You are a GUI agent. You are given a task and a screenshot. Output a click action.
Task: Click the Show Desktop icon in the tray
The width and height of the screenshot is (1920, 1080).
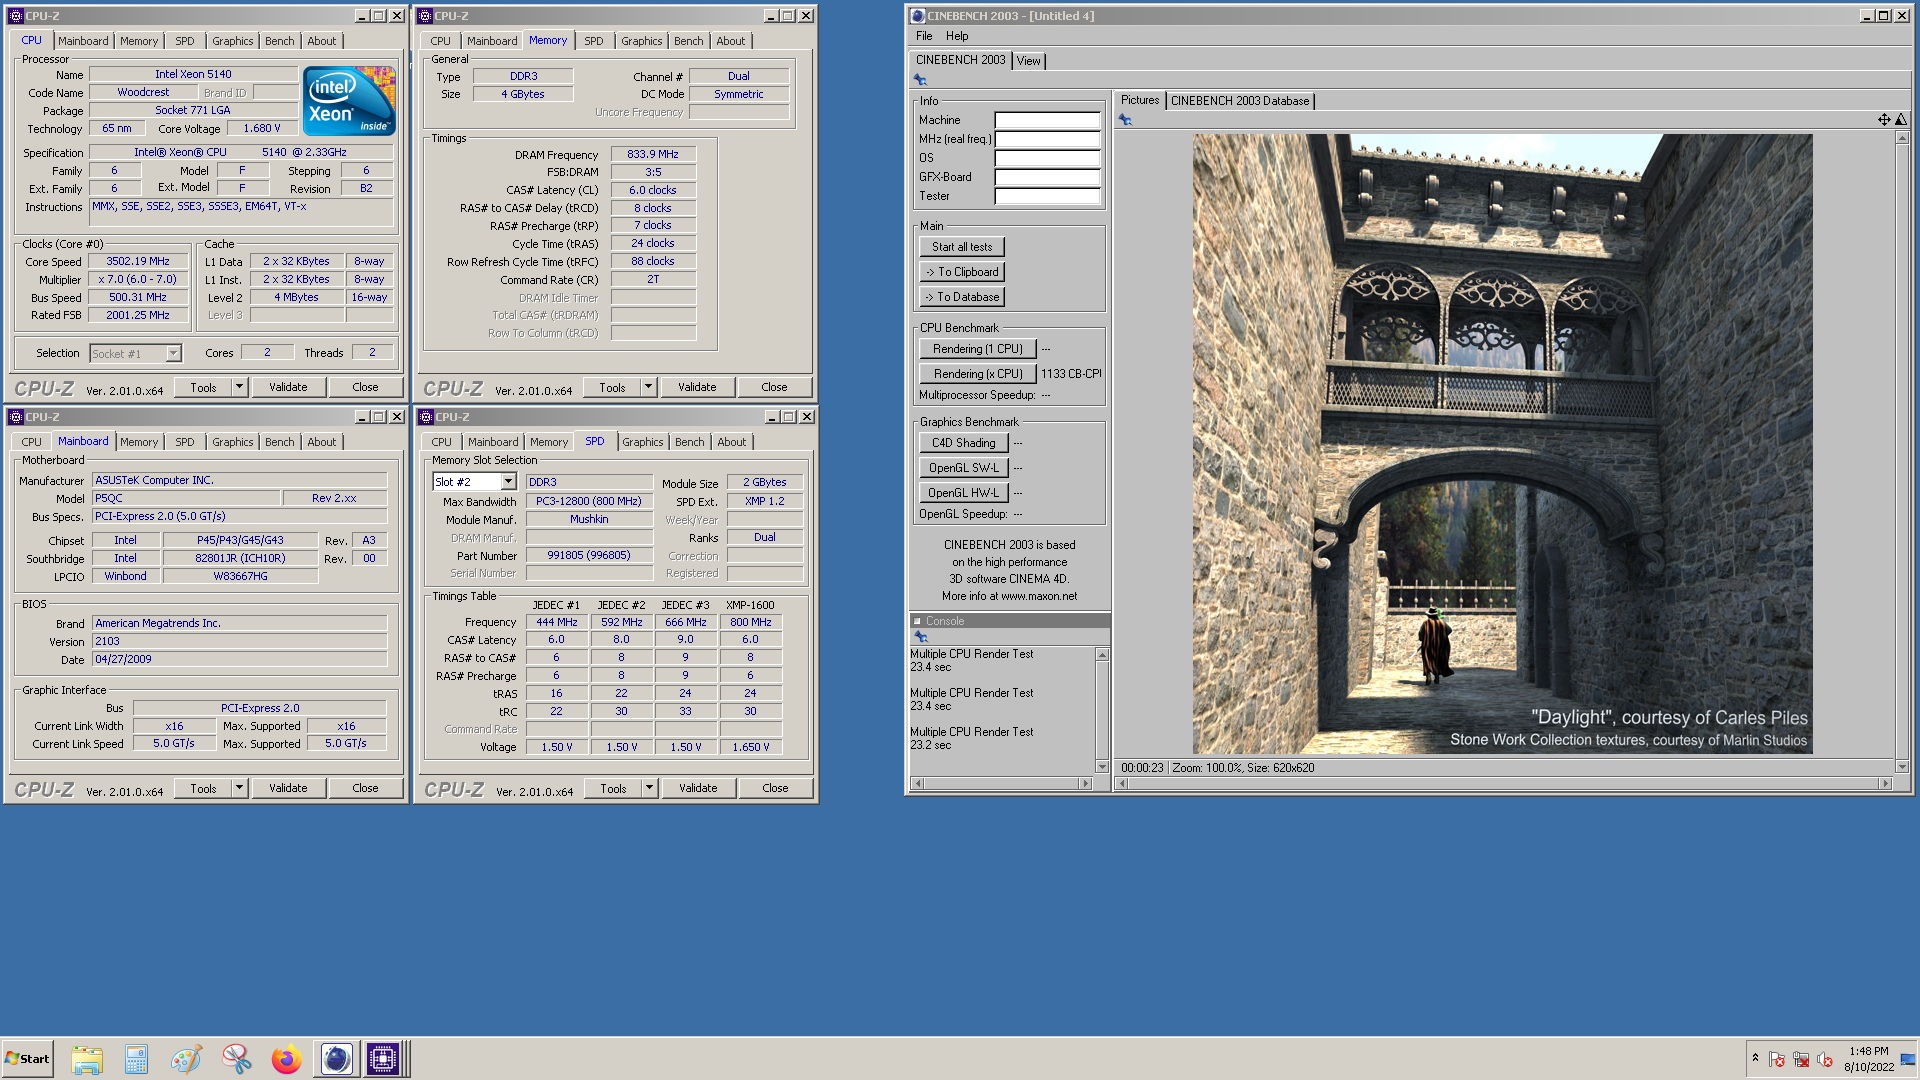click(1908, 1059)
